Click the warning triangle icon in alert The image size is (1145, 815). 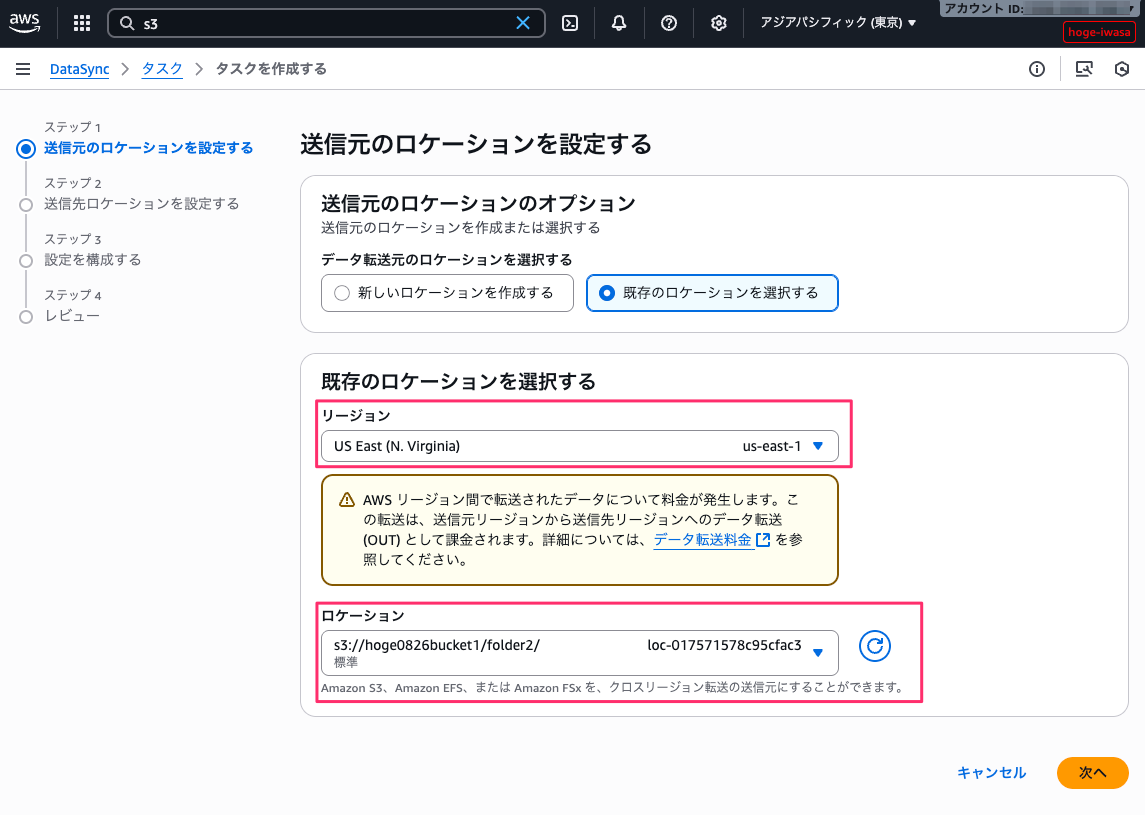[346, 500]
